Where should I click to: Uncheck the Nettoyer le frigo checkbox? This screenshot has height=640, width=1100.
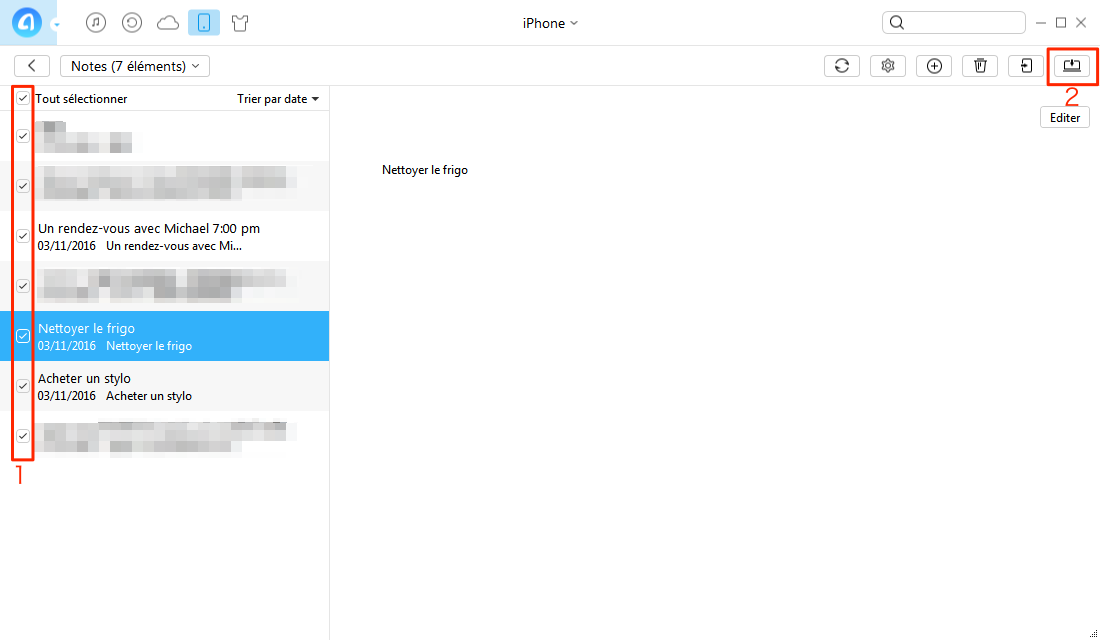point(23,336)
